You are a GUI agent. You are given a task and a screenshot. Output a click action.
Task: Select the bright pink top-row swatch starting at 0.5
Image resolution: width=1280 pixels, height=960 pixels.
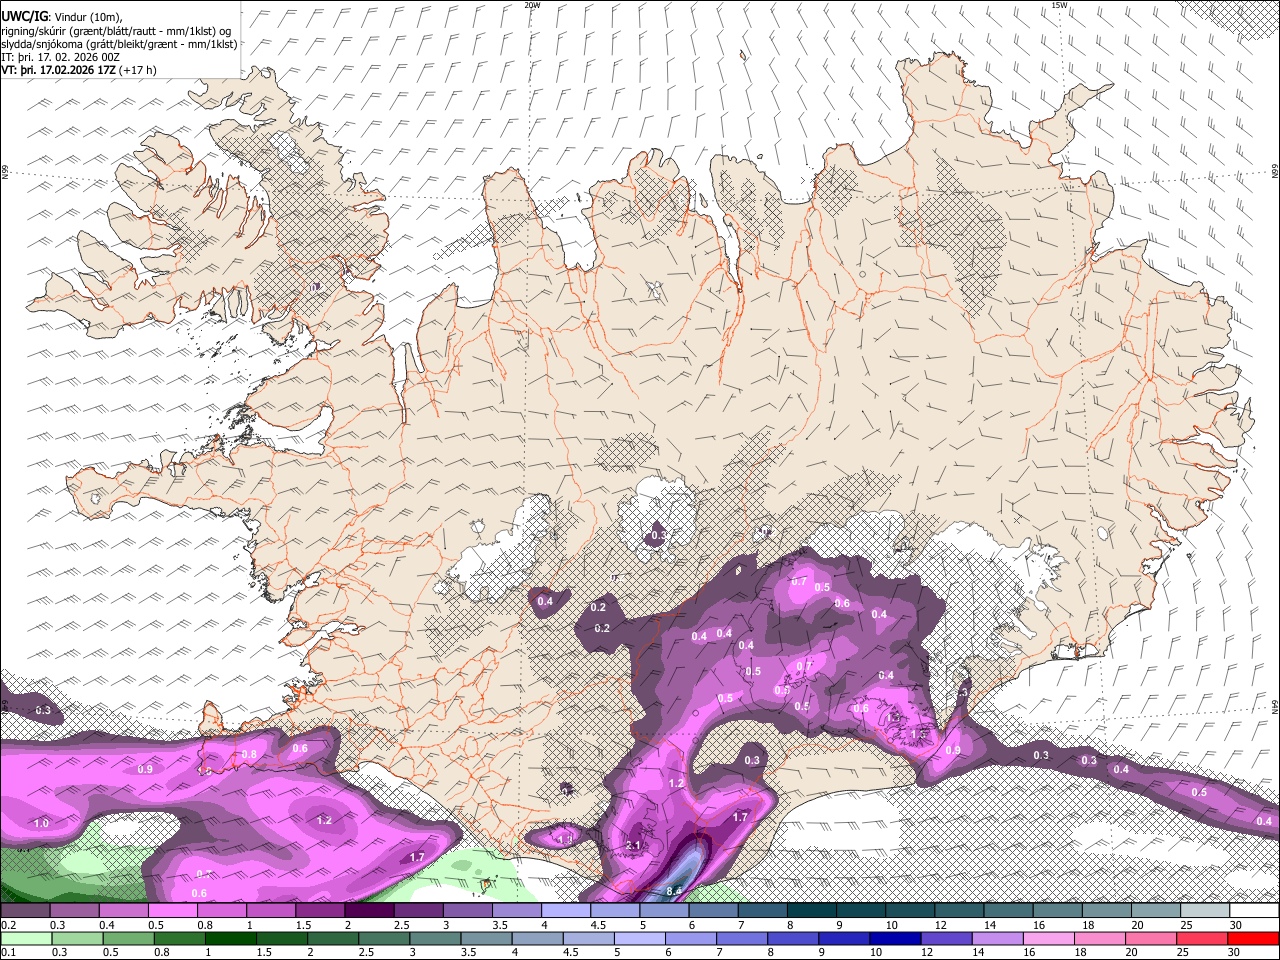click(172, 911)
